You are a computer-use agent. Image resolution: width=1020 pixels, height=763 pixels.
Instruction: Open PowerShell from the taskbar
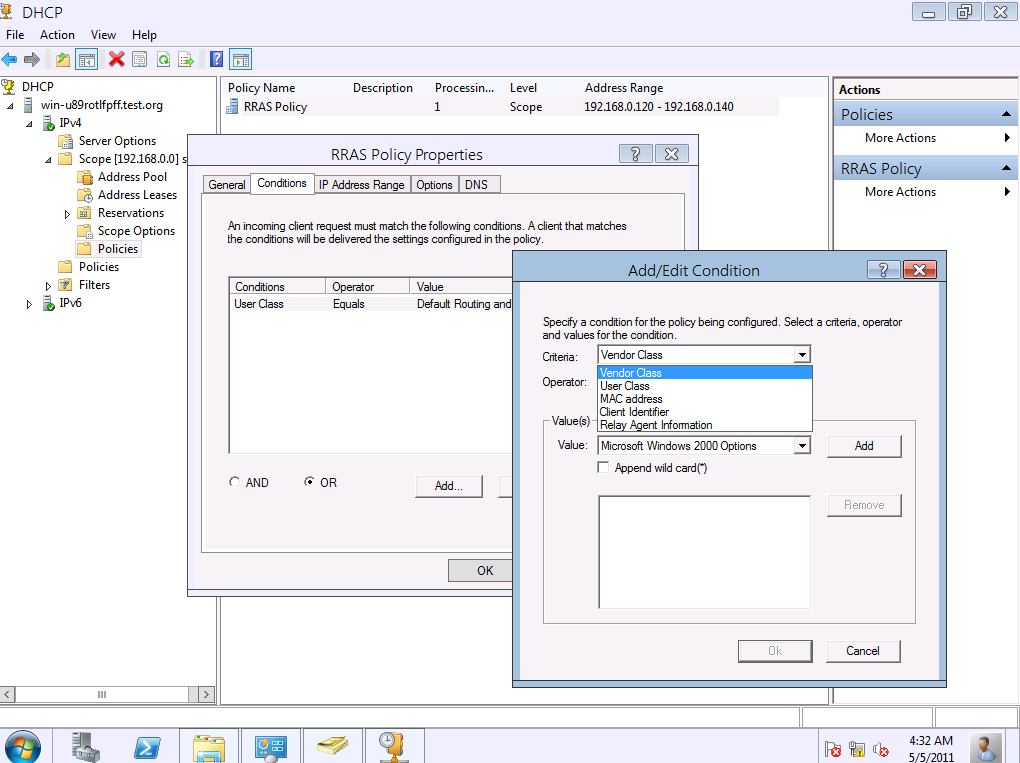coord(148,747)
